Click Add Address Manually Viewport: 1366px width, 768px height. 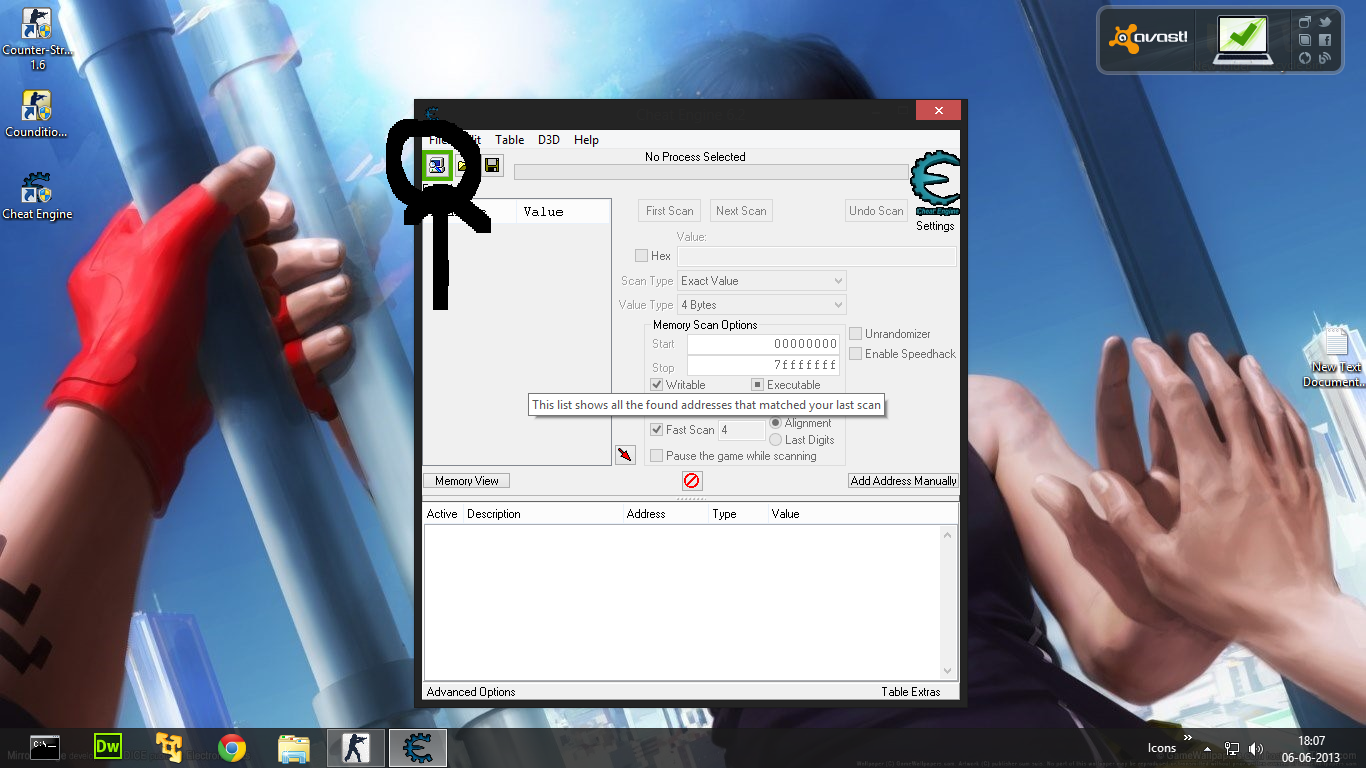pos(903,481)
